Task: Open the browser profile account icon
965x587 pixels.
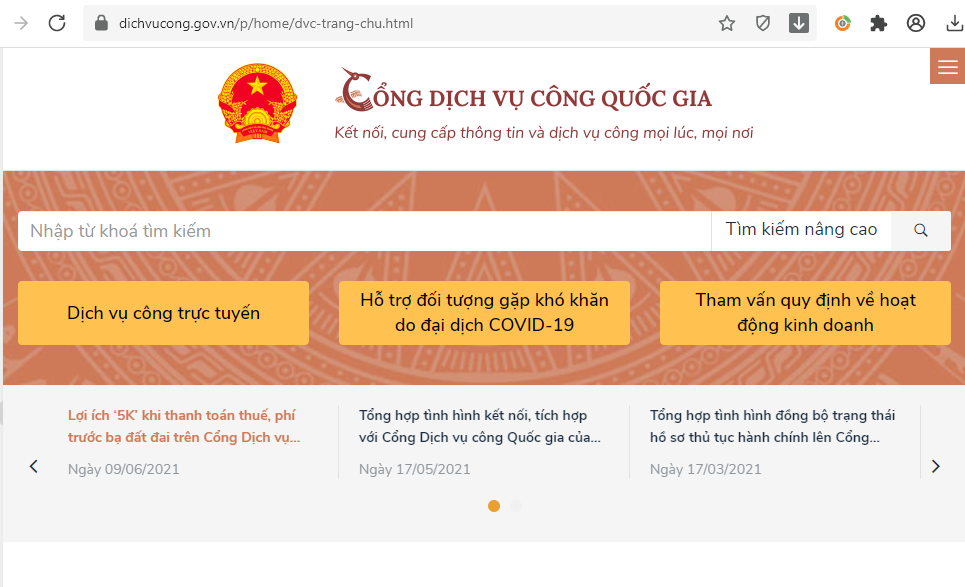Action: pyautogui.click(x=916, y=23)
